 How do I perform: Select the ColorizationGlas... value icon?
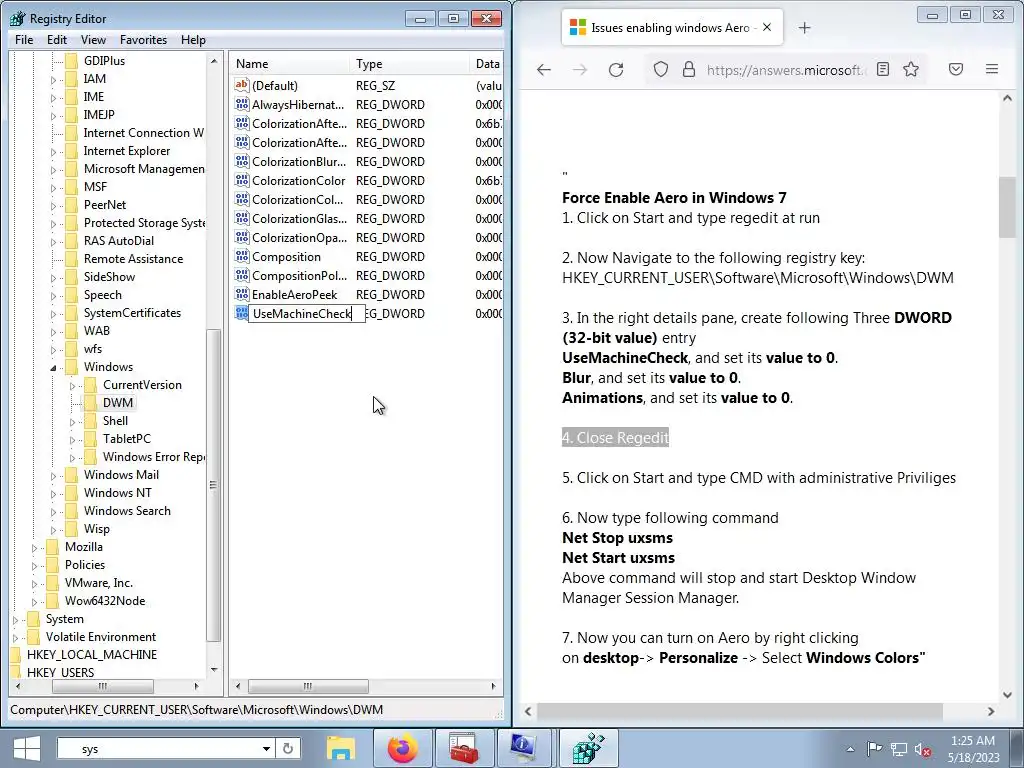tap(242, 217)
